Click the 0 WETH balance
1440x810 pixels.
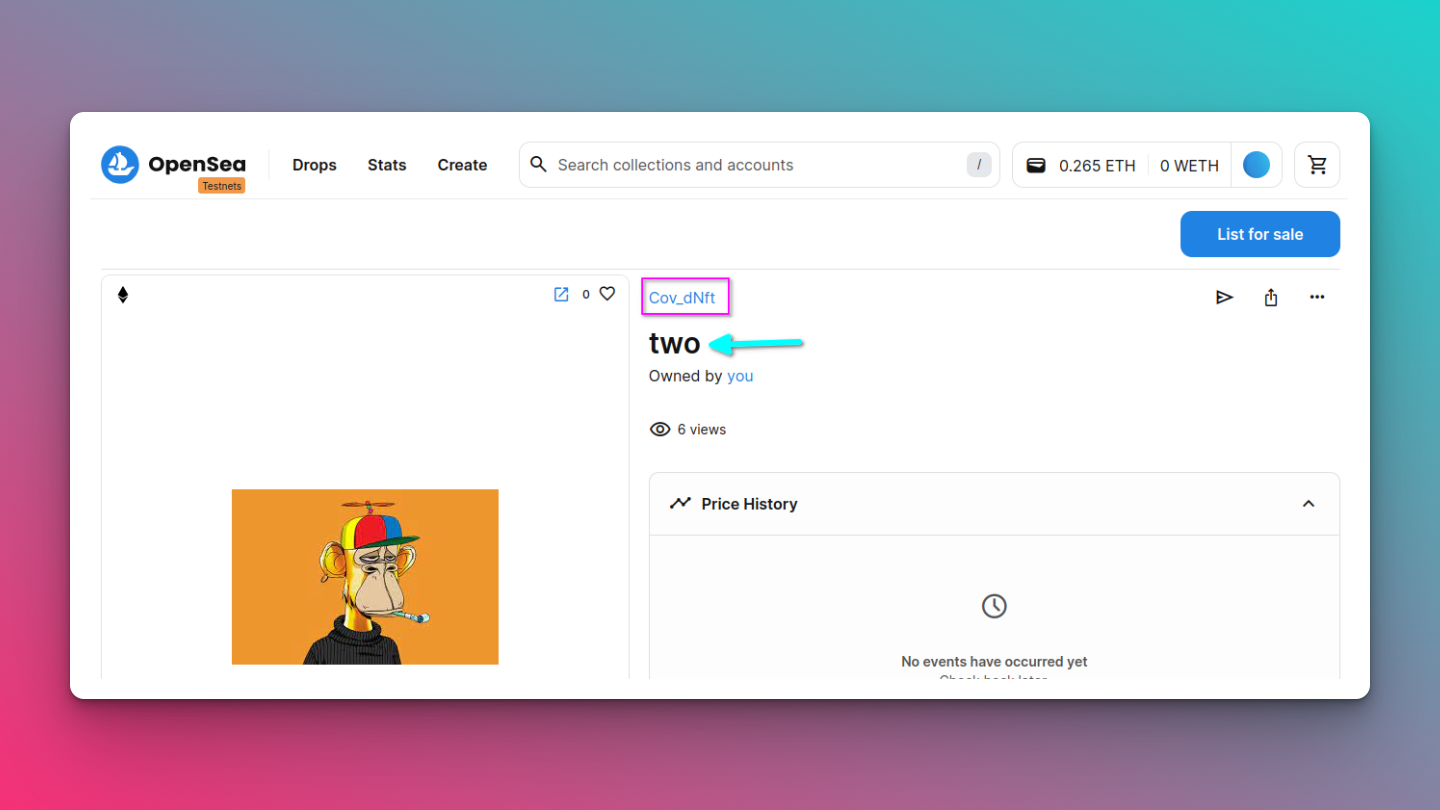[x=1189, y=166]
